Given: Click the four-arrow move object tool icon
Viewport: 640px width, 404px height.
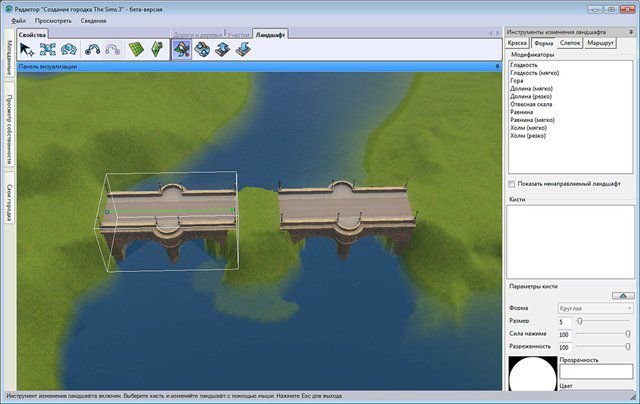Looking at the screenshot, I should tap(48, 49).
